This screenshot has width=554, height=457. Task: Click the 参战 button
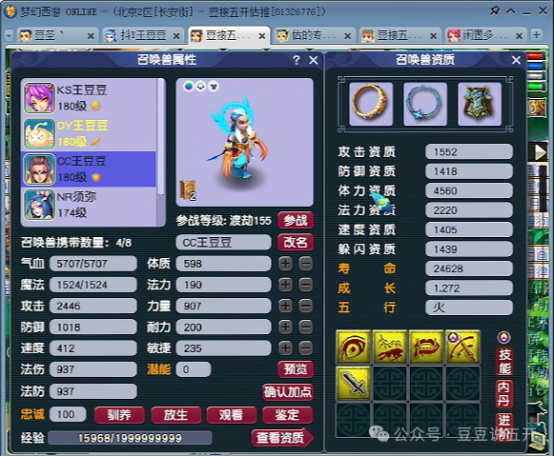(295, 221)
